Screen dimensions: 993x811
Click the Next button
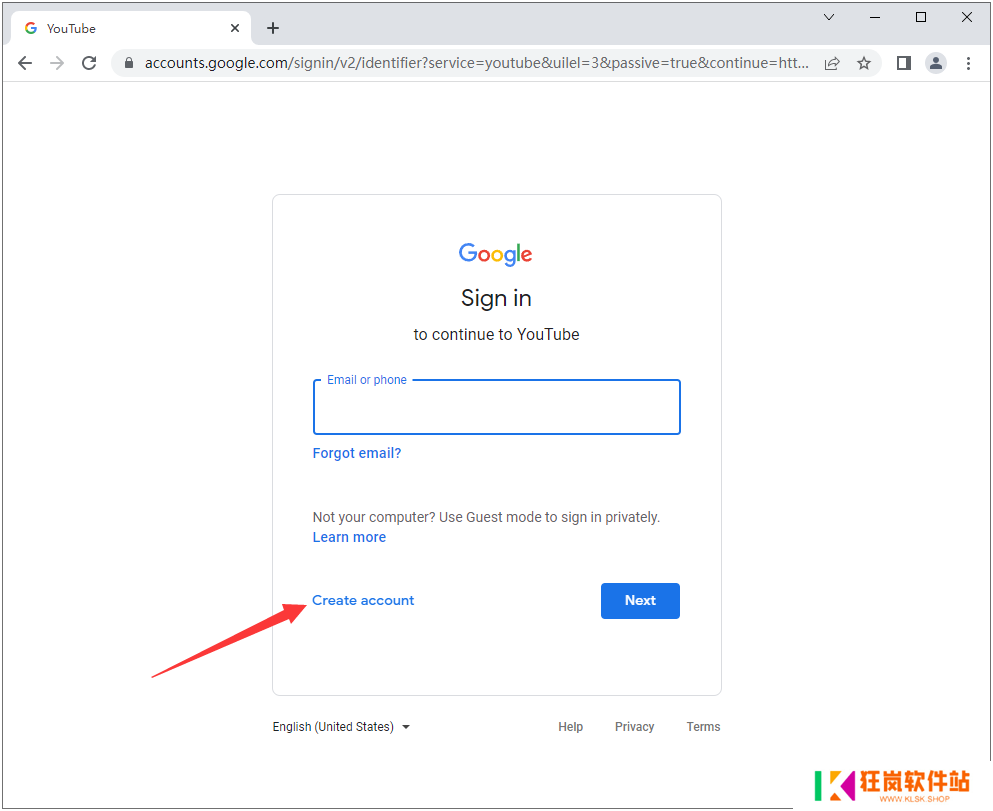point(640,601)
